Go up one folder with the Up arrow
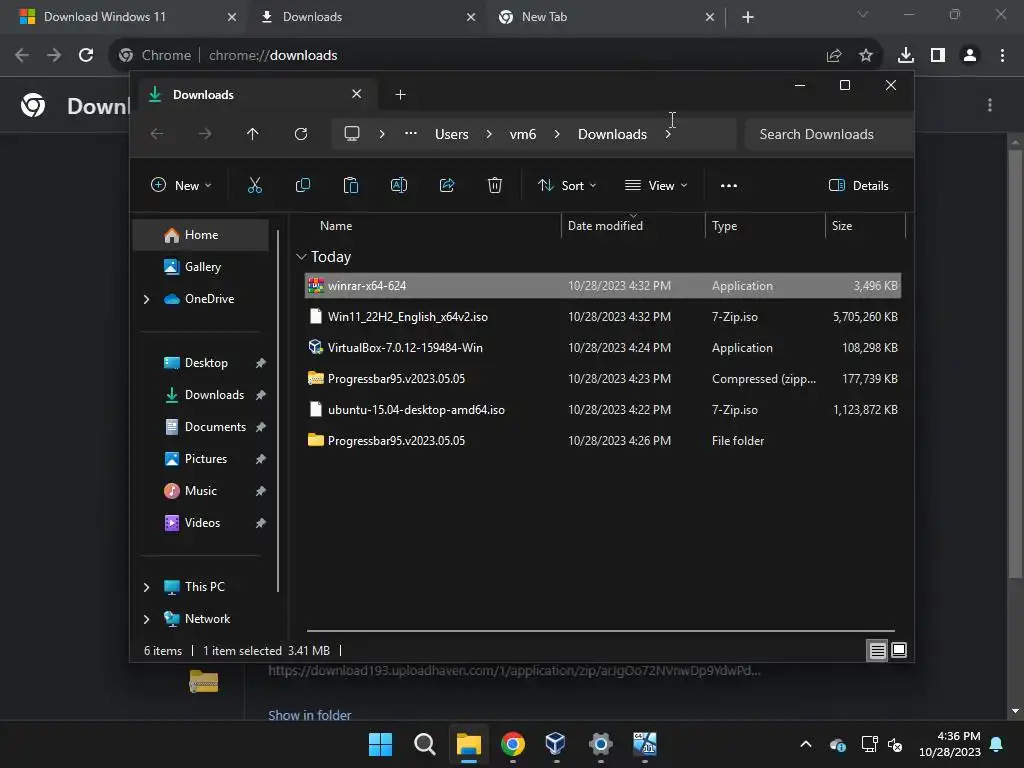Viewport: 1024px width, 768px height. [x=253, y=134]
